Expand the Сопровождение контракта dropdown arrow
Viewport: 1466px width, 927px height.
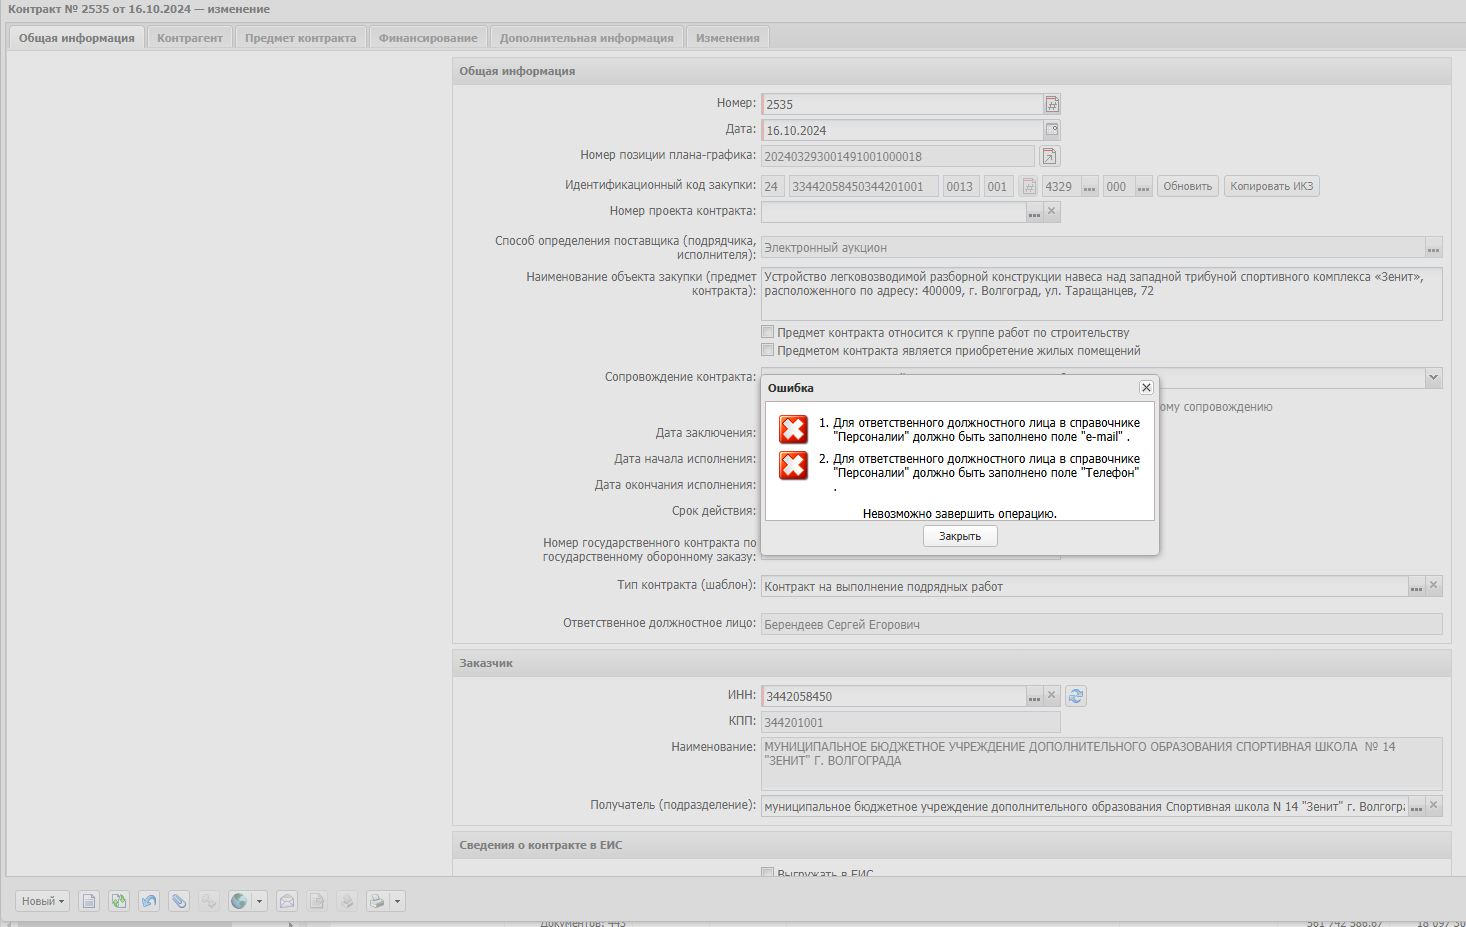click(x=1433, y=377)
